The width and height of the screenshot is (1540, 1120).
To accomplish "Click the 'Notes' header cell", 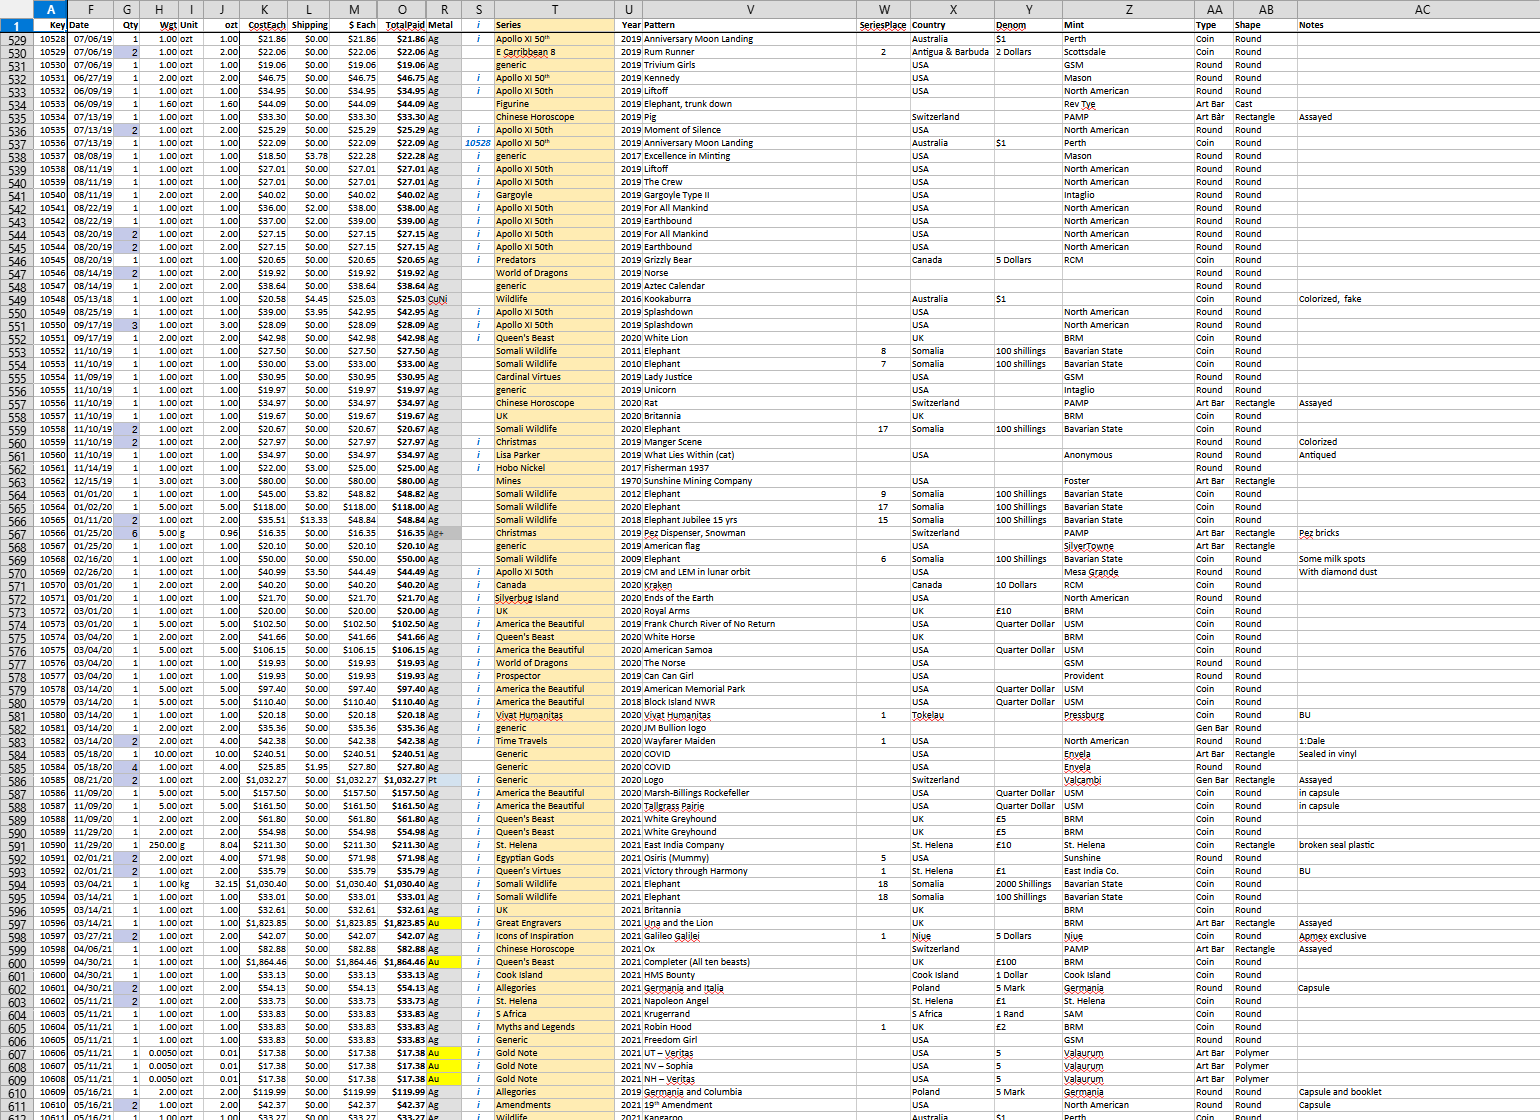I will 1422,25.
